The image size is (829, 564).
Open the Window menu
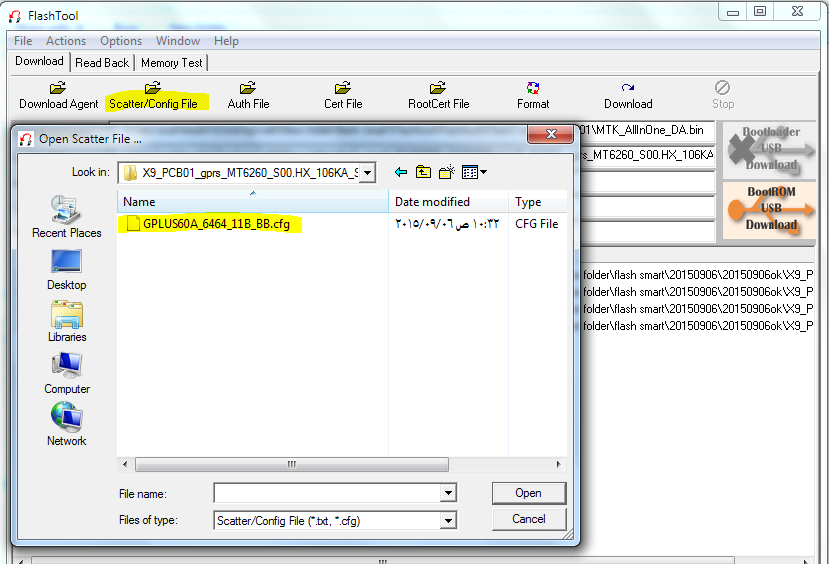[x=178, y=41]
